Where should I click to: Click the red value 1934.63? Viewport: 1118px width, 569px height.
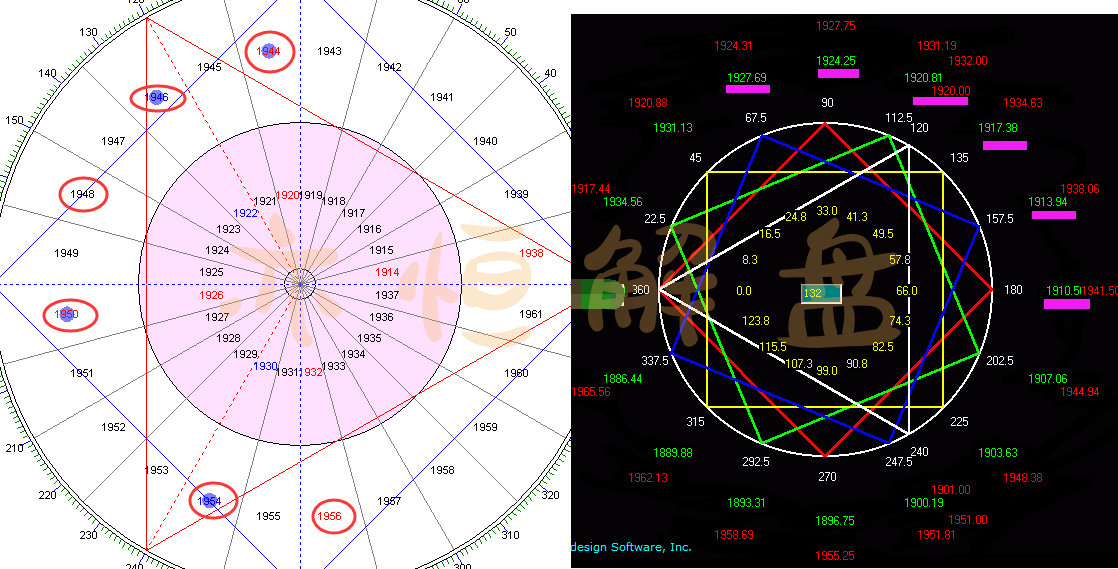[x=1022, y=103]
